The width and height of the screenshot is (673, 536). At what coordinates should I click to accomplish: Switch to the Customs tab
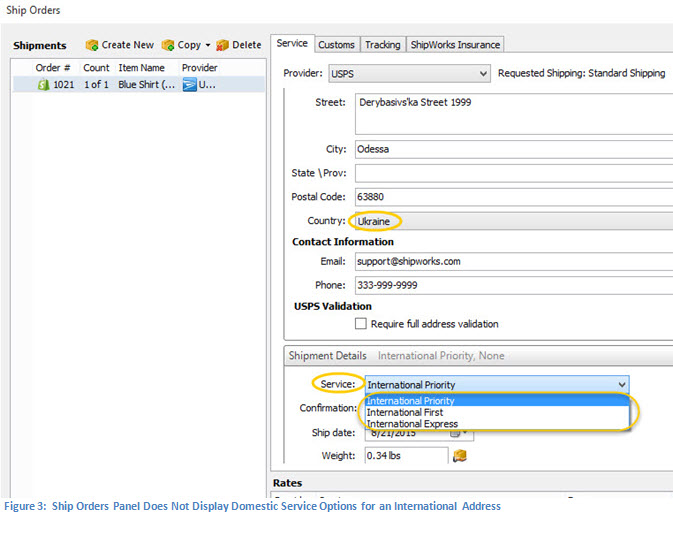point(336,45)
